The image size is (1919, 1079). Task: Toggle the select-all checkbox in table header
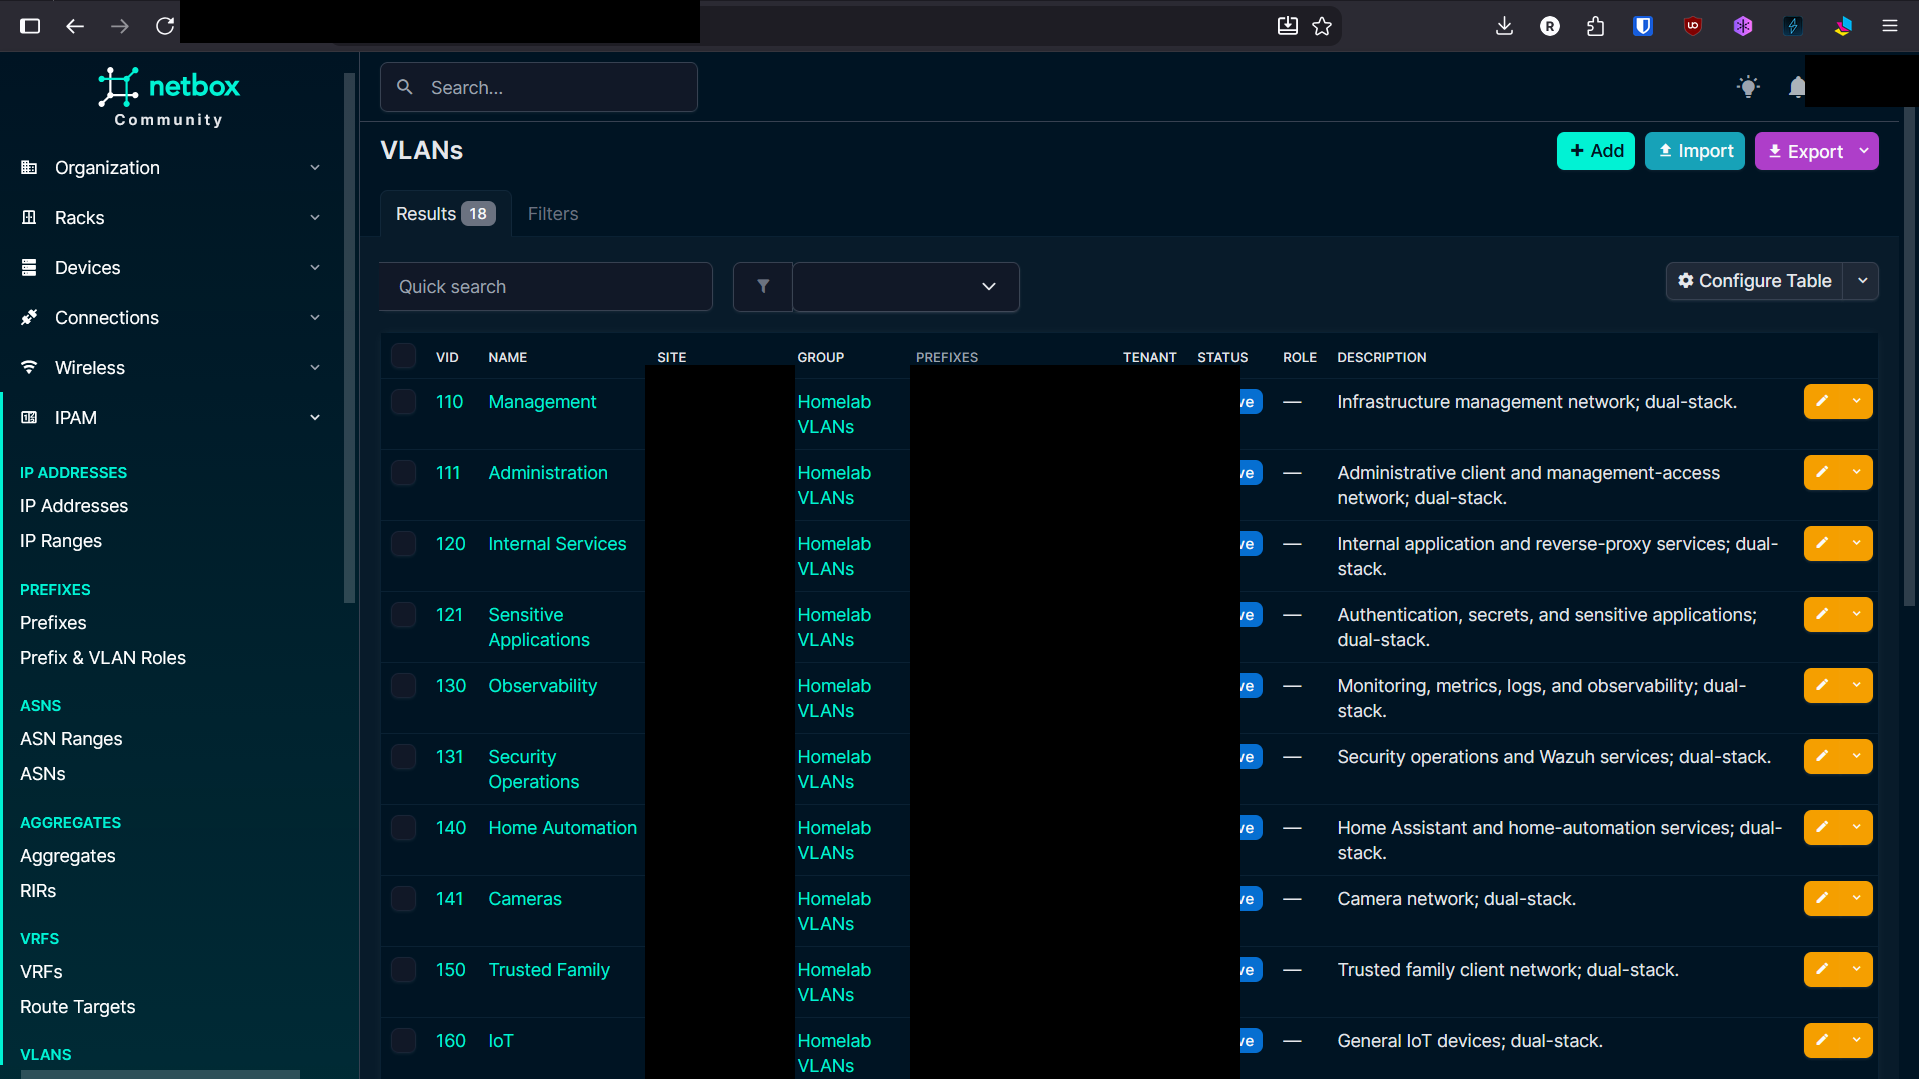point(403,356)
